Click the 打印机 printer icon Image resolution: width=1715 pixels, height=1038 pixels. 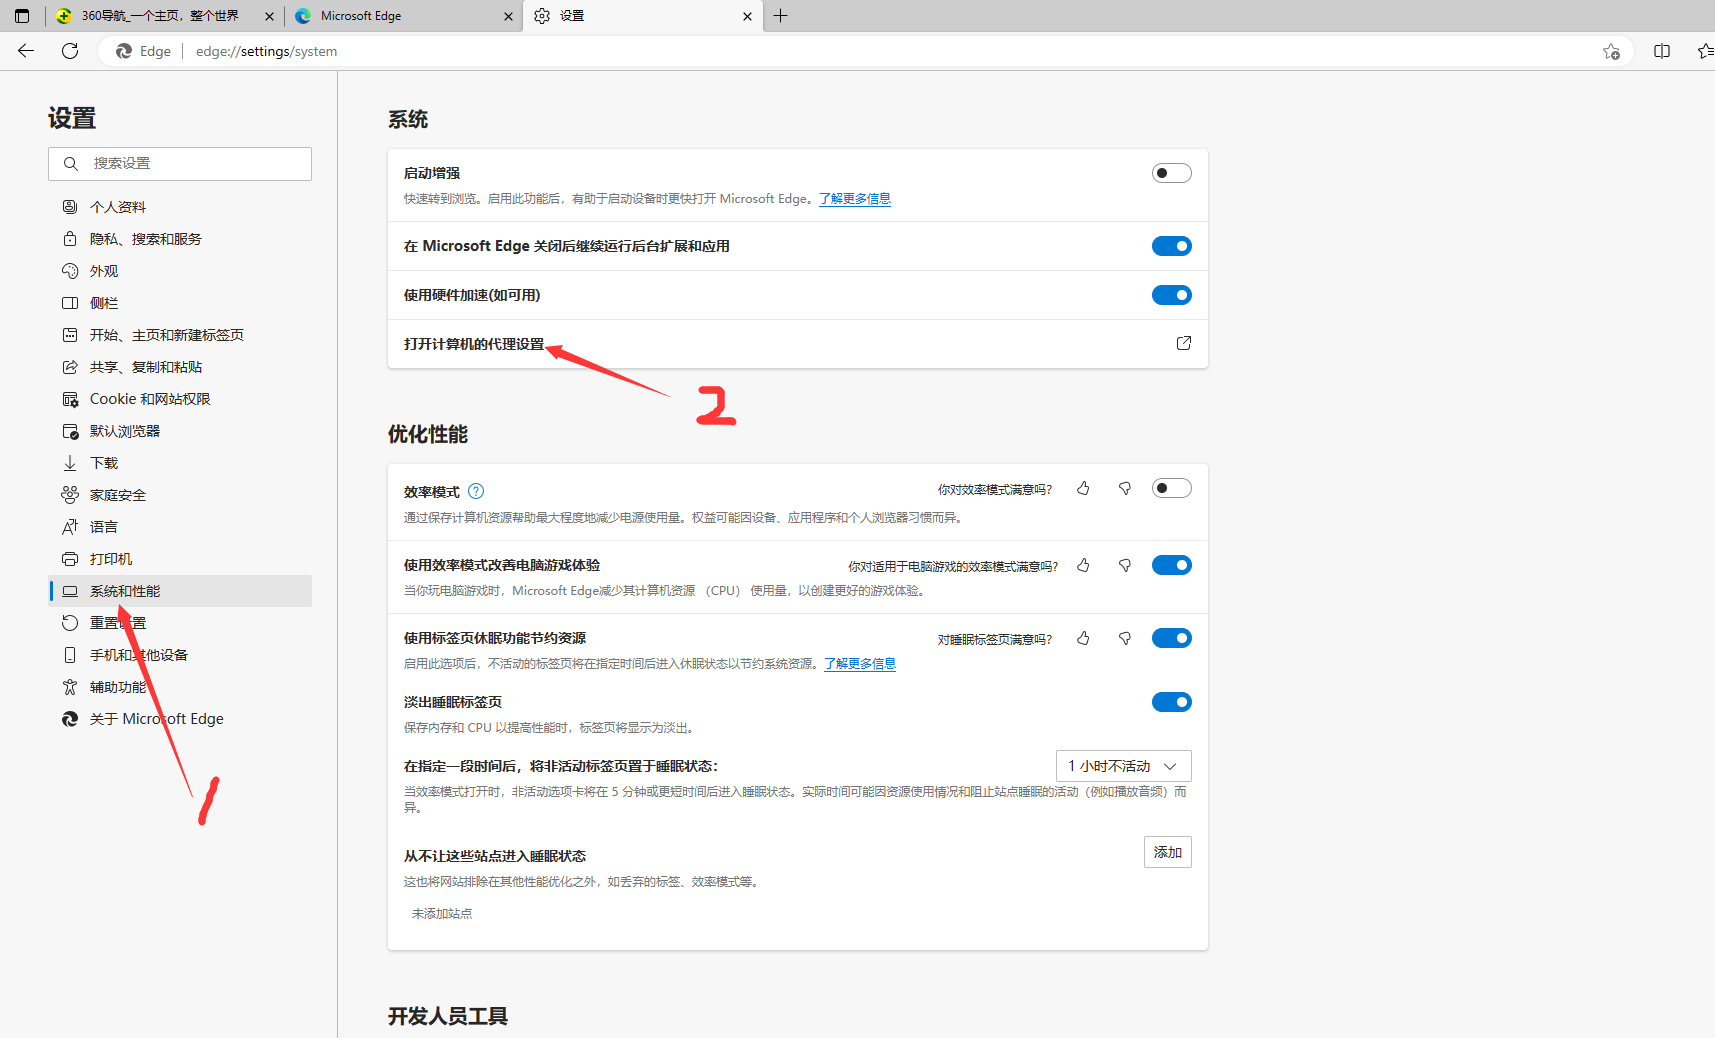70,559
